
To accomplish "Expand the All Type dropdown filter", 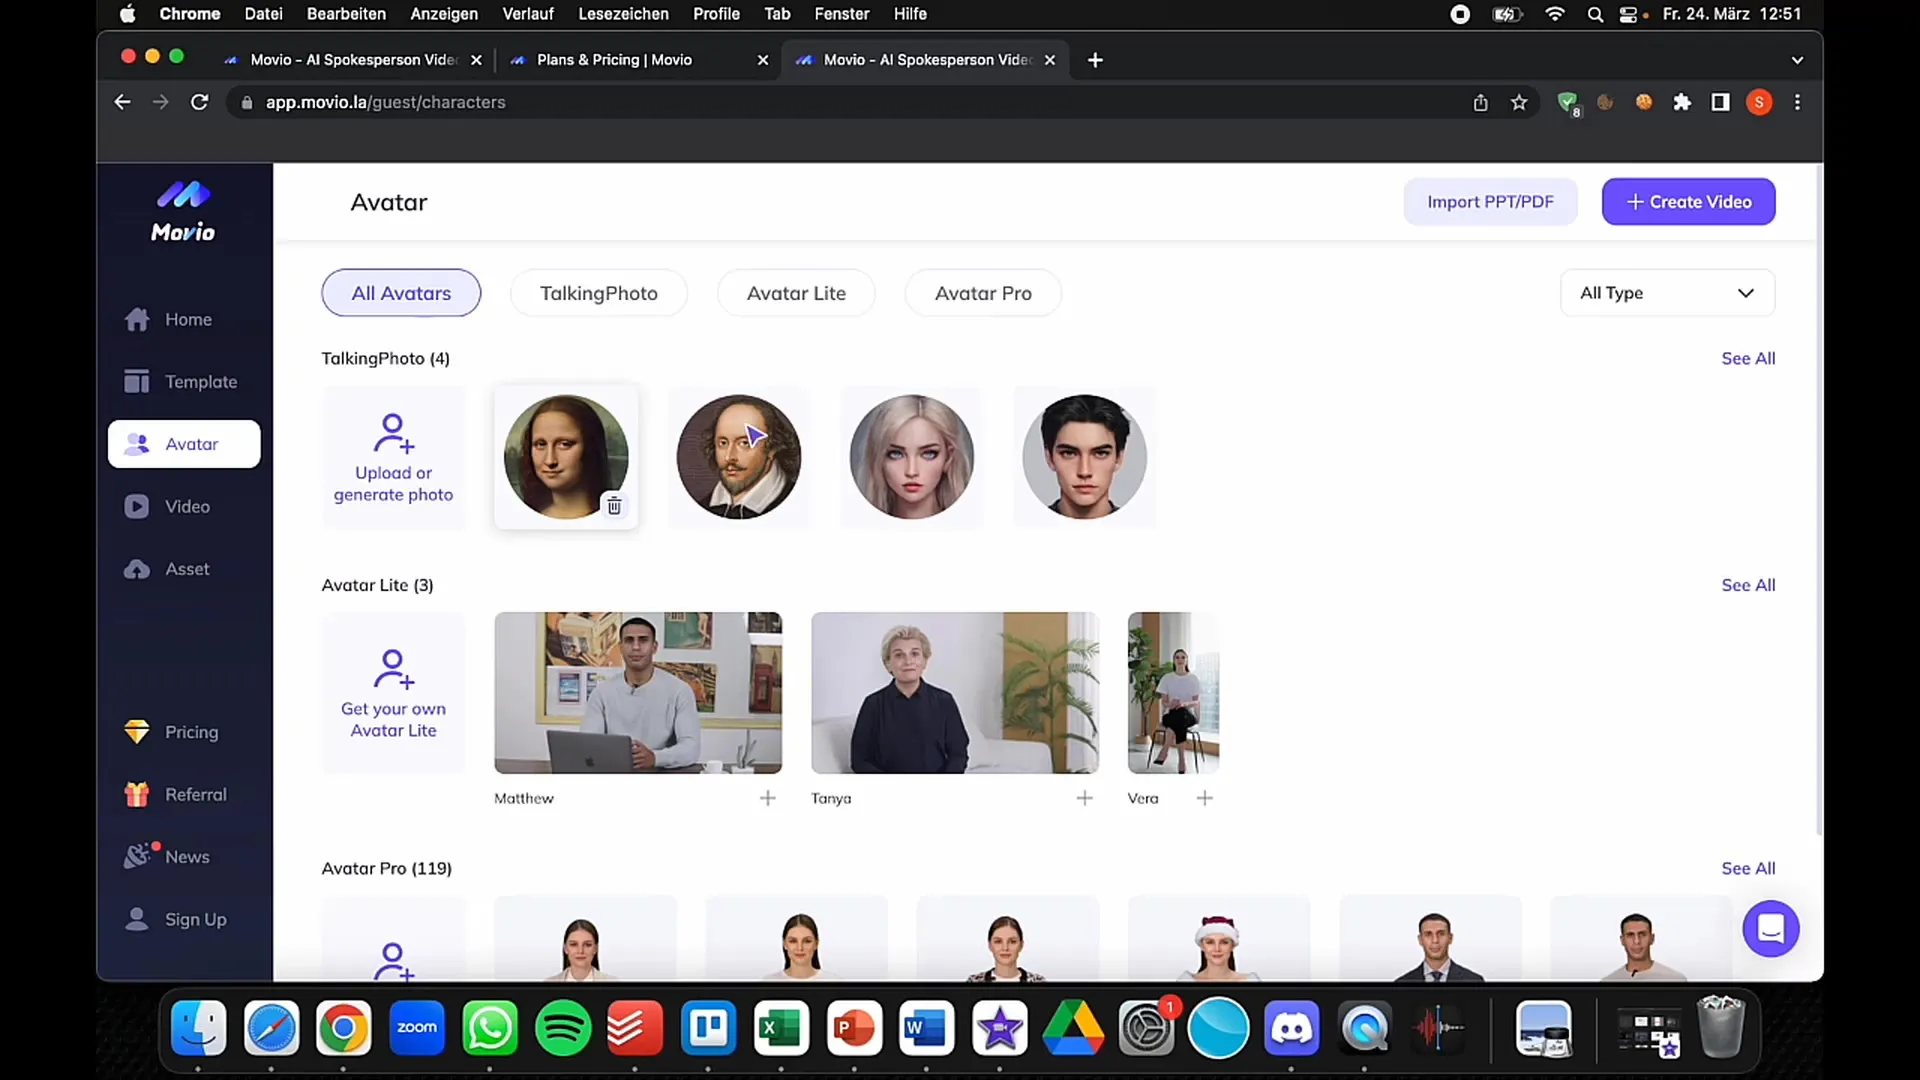I will coord(1667,291).
